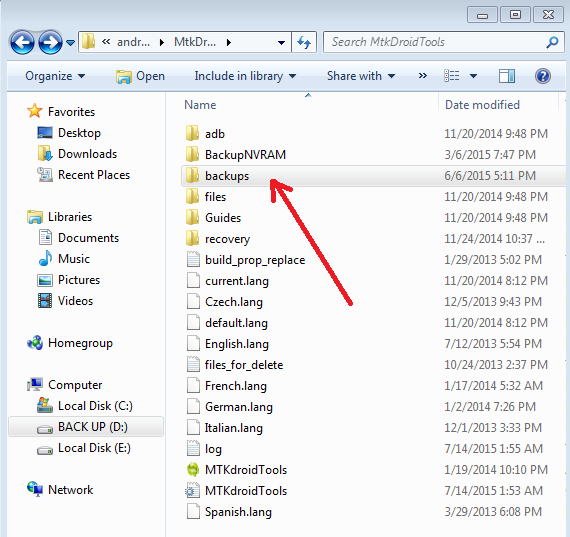Expand the arrow after andr... breadcrumb
The image size is (570, 537).
[x=162, y=43]
